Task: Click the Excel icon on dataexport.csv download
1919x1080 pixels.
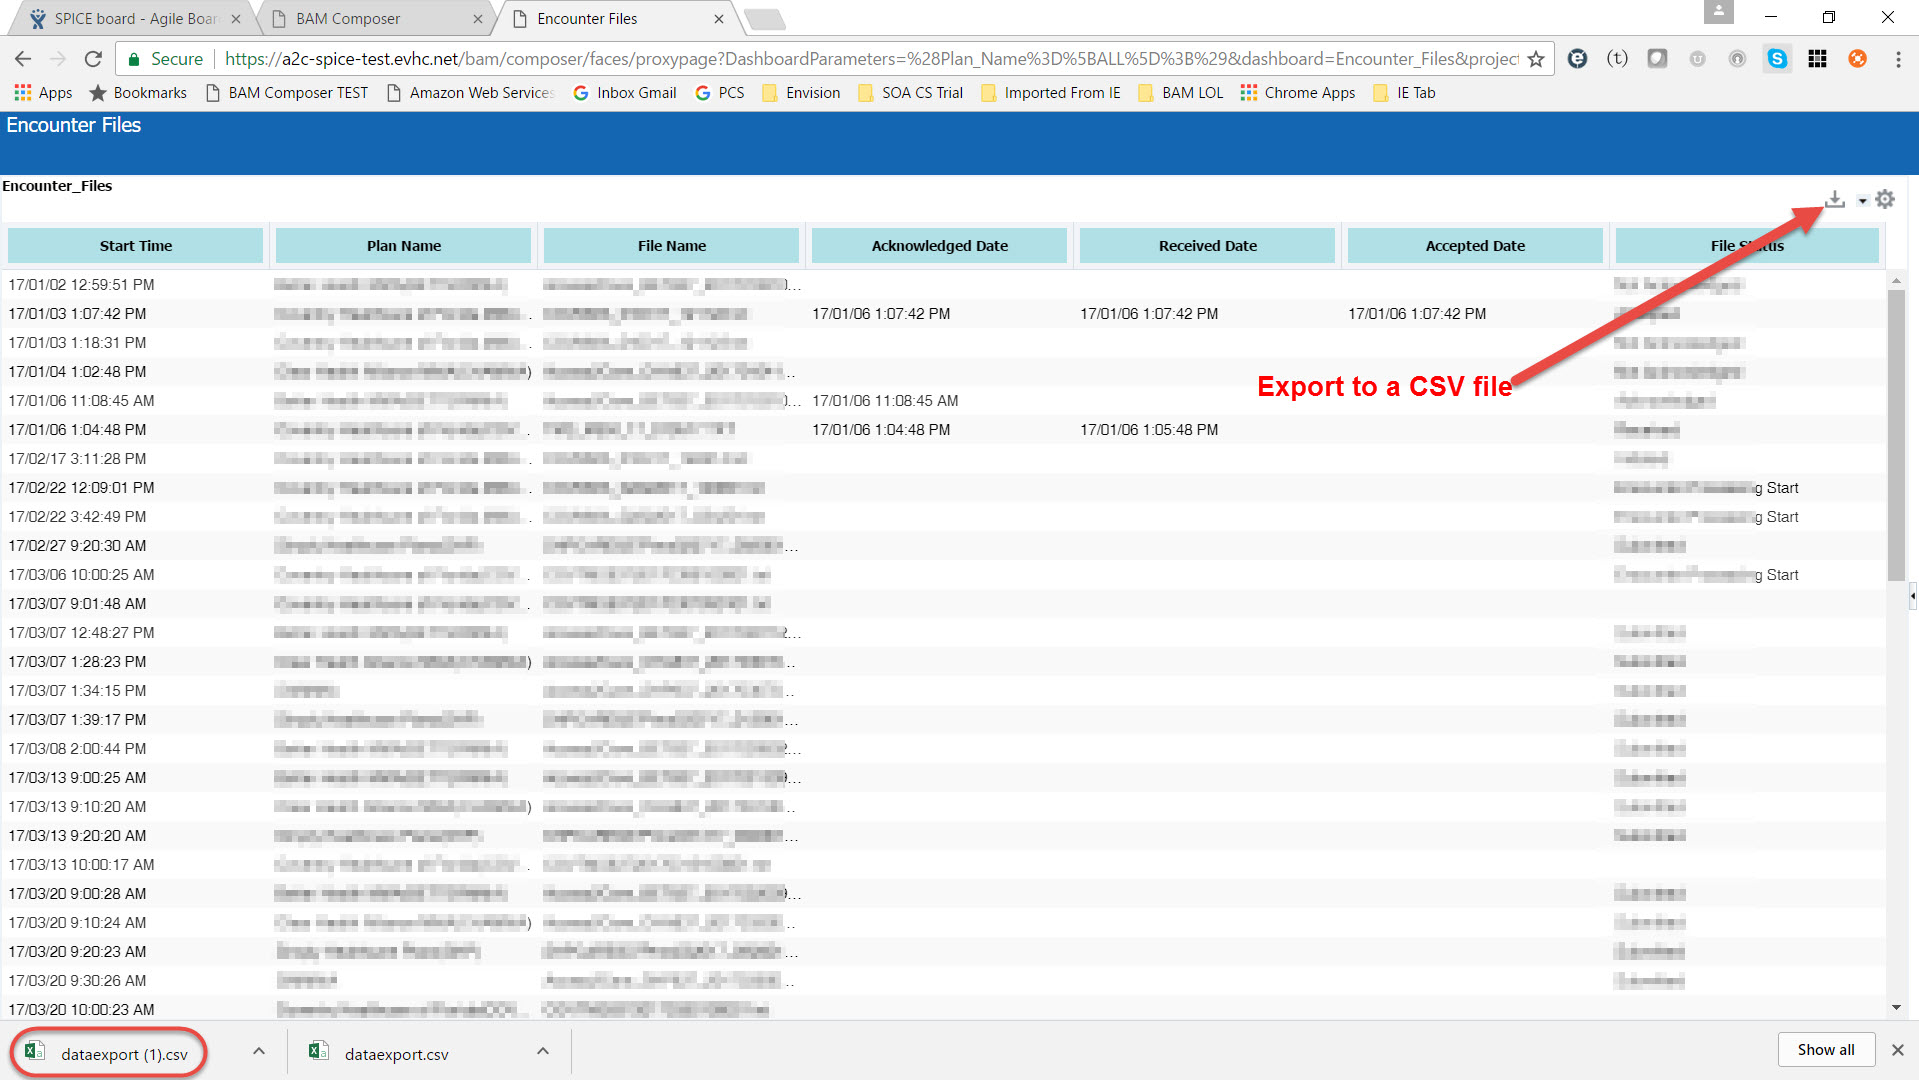Action: (x=319, y=1051)
